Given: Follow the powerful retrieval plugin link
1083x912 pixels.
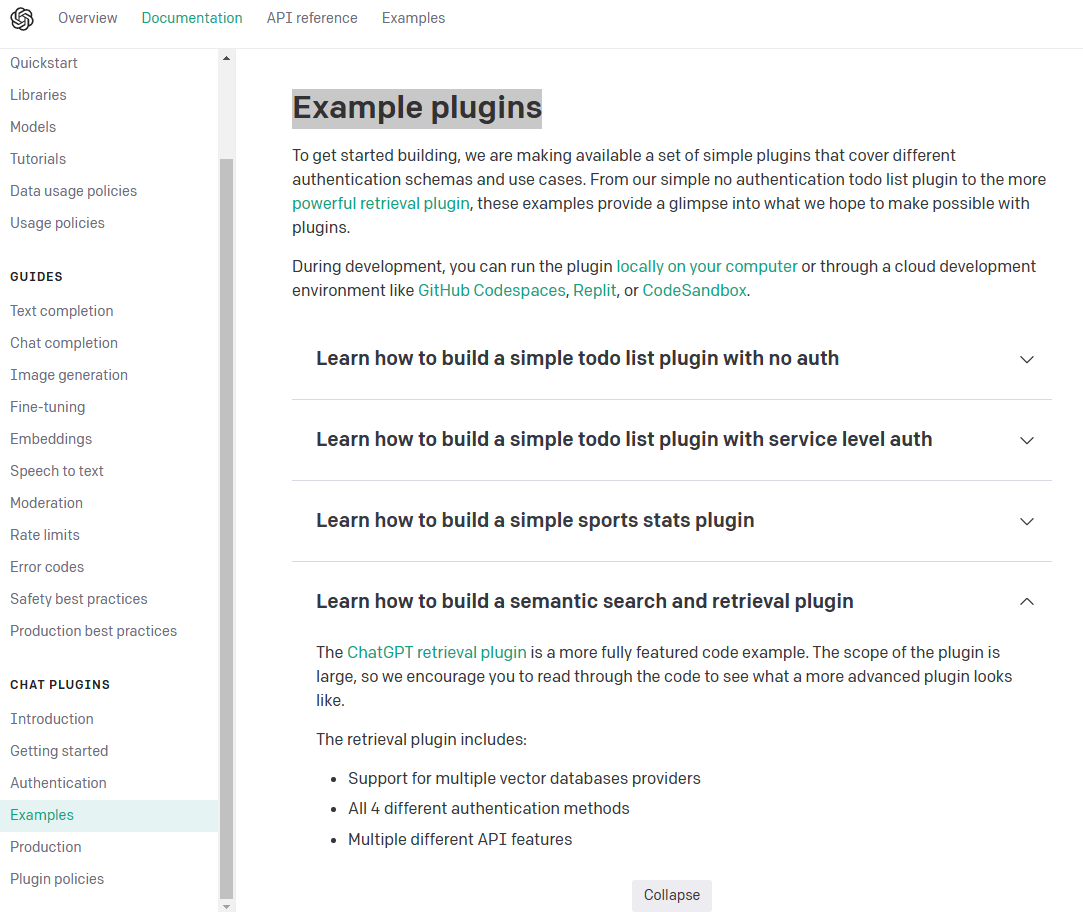Looking at the screenshot, I should point(381,203).
